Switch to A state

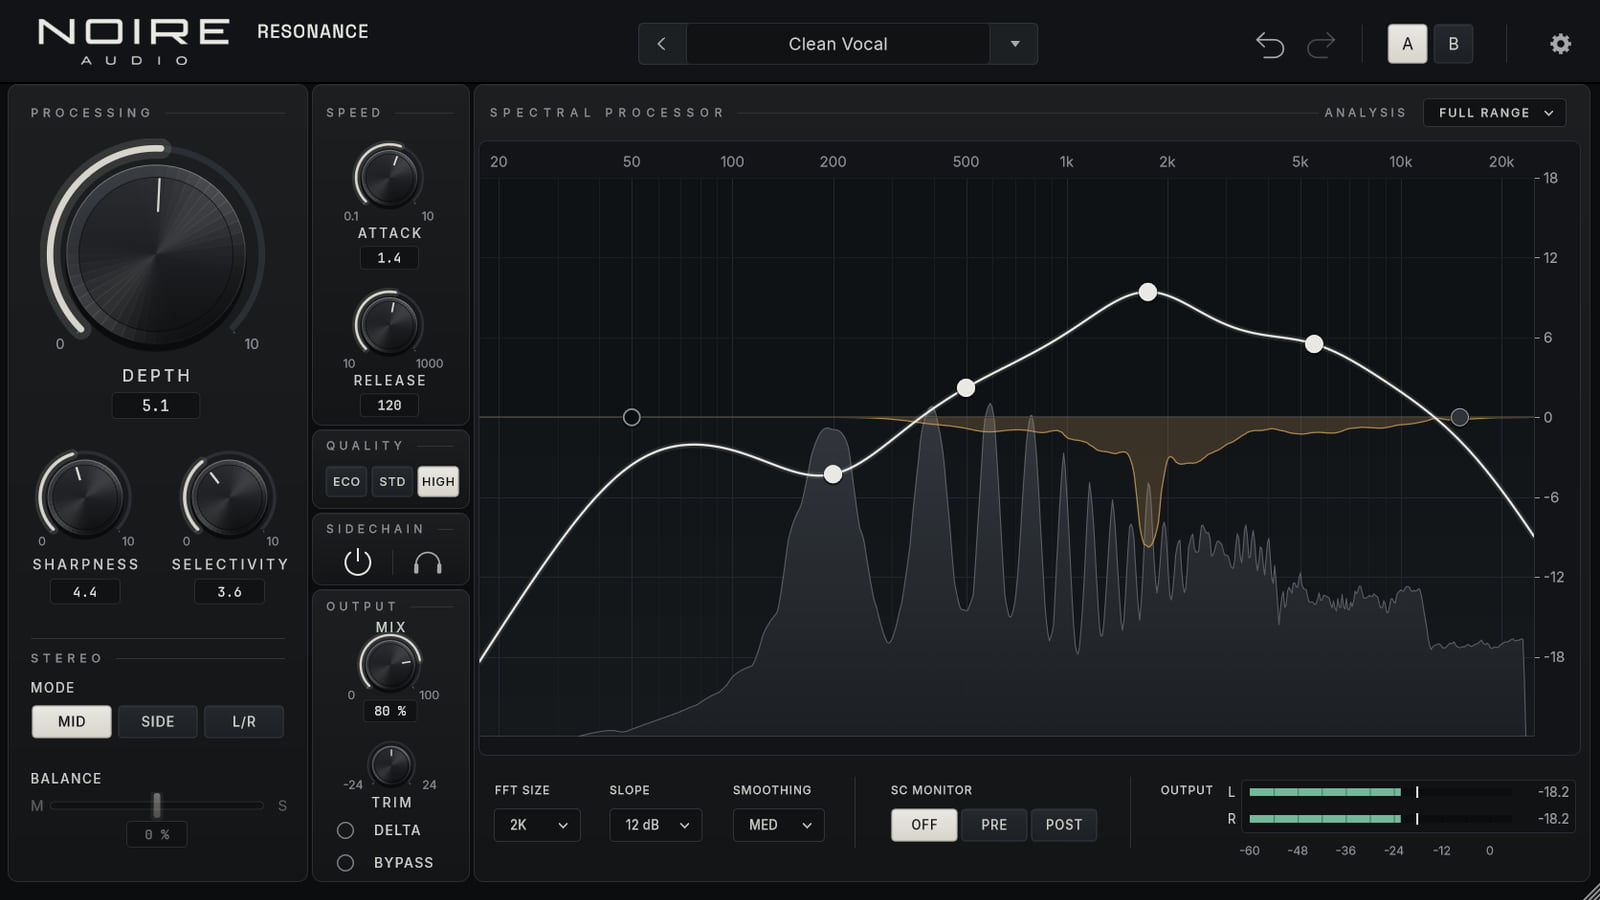pyautogui.click(x=1407, y=44)
